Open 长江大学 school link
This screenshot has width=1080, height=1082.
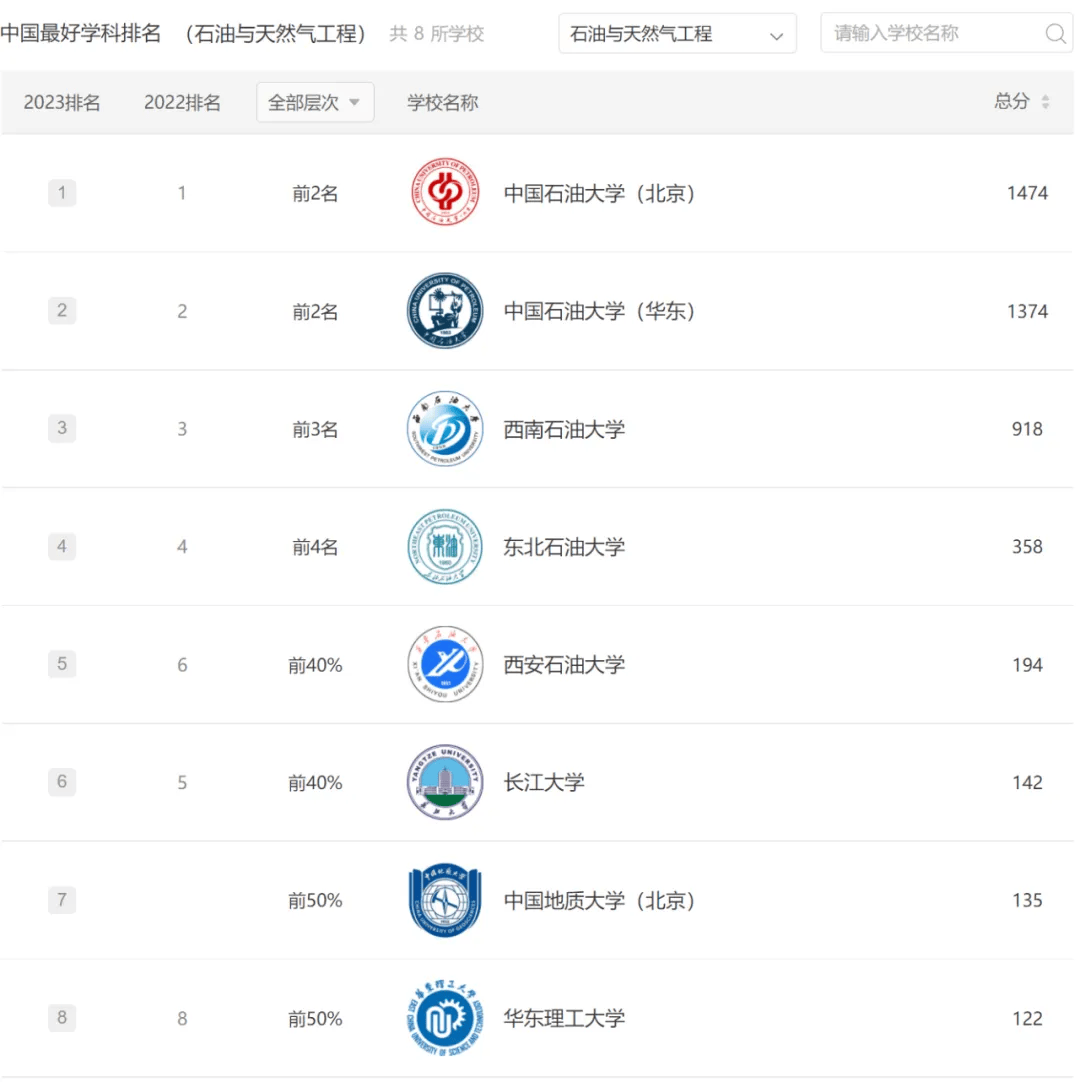[x=544, y=782]
